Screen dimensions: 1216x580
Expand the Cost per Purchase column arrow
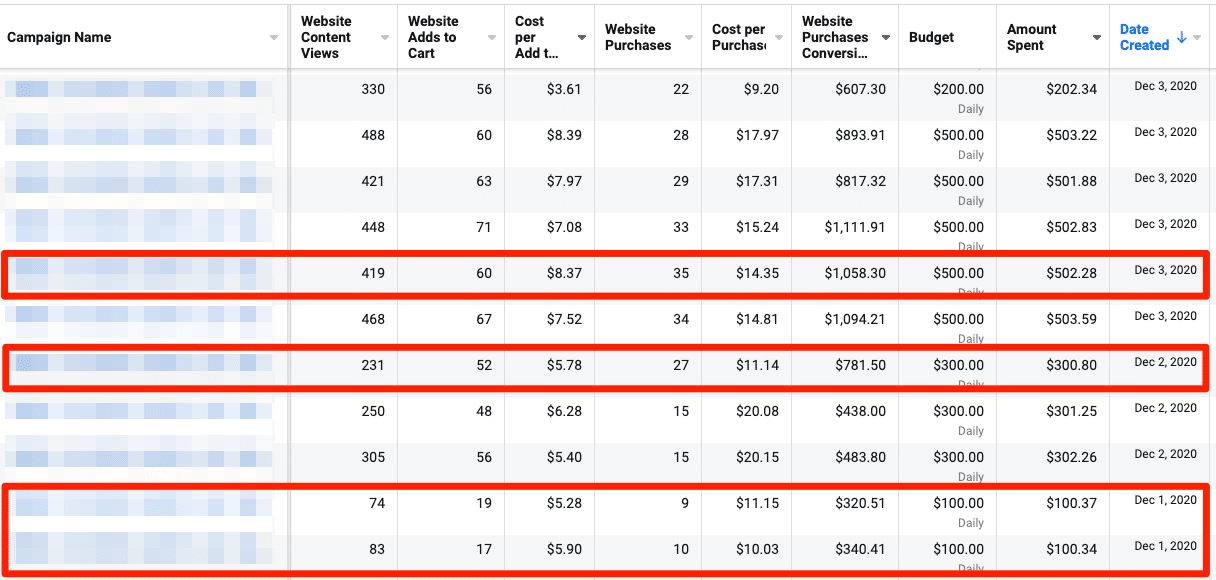(x=777, y=38)
